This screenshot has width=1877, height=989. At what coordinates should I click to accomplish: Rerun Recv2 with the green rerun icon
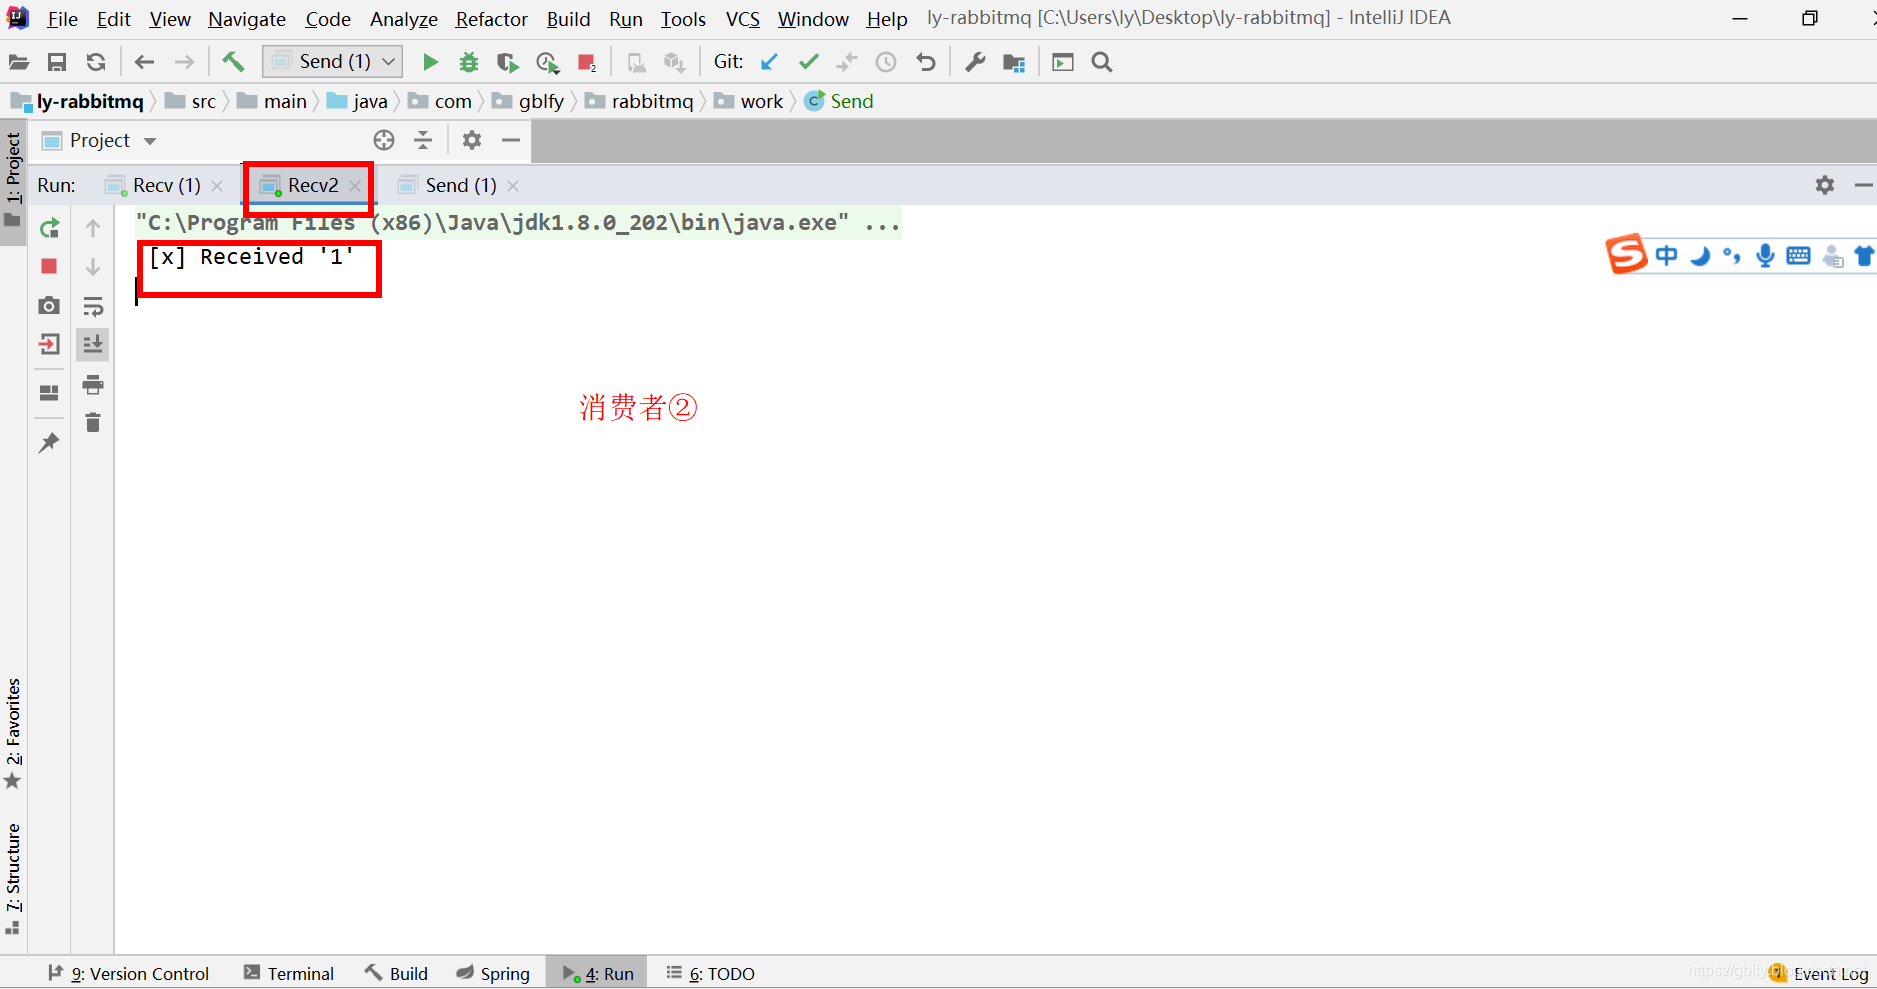tap(49, 228)
